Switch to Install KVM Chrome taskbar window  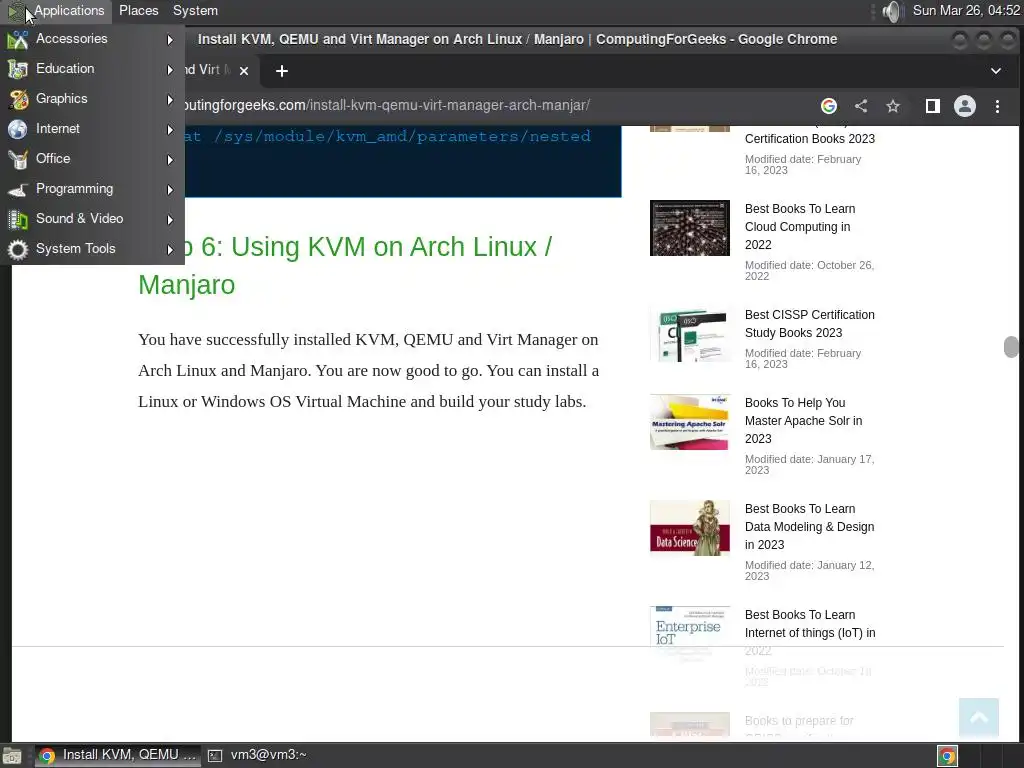pyautogui.click(x=117, y=755)
